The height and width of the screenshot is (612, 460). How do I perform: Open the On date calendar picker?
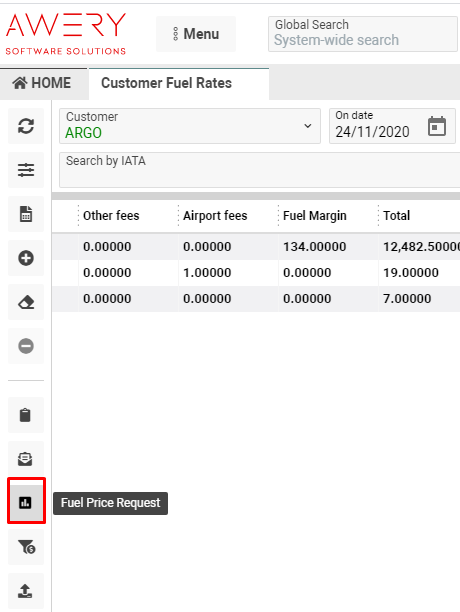437,126
